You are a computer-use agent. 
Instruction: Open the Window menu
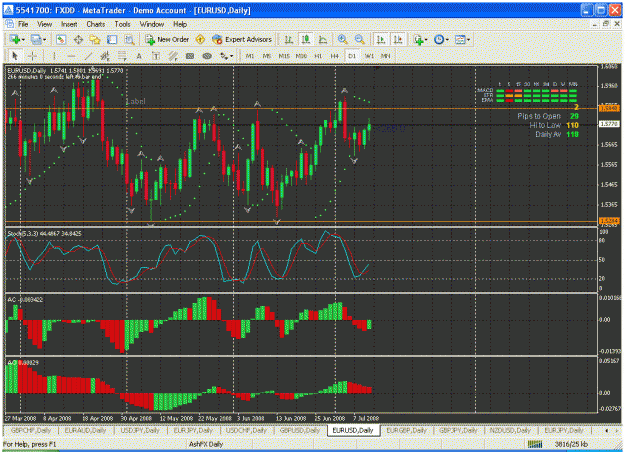click(x=152, y=24)
